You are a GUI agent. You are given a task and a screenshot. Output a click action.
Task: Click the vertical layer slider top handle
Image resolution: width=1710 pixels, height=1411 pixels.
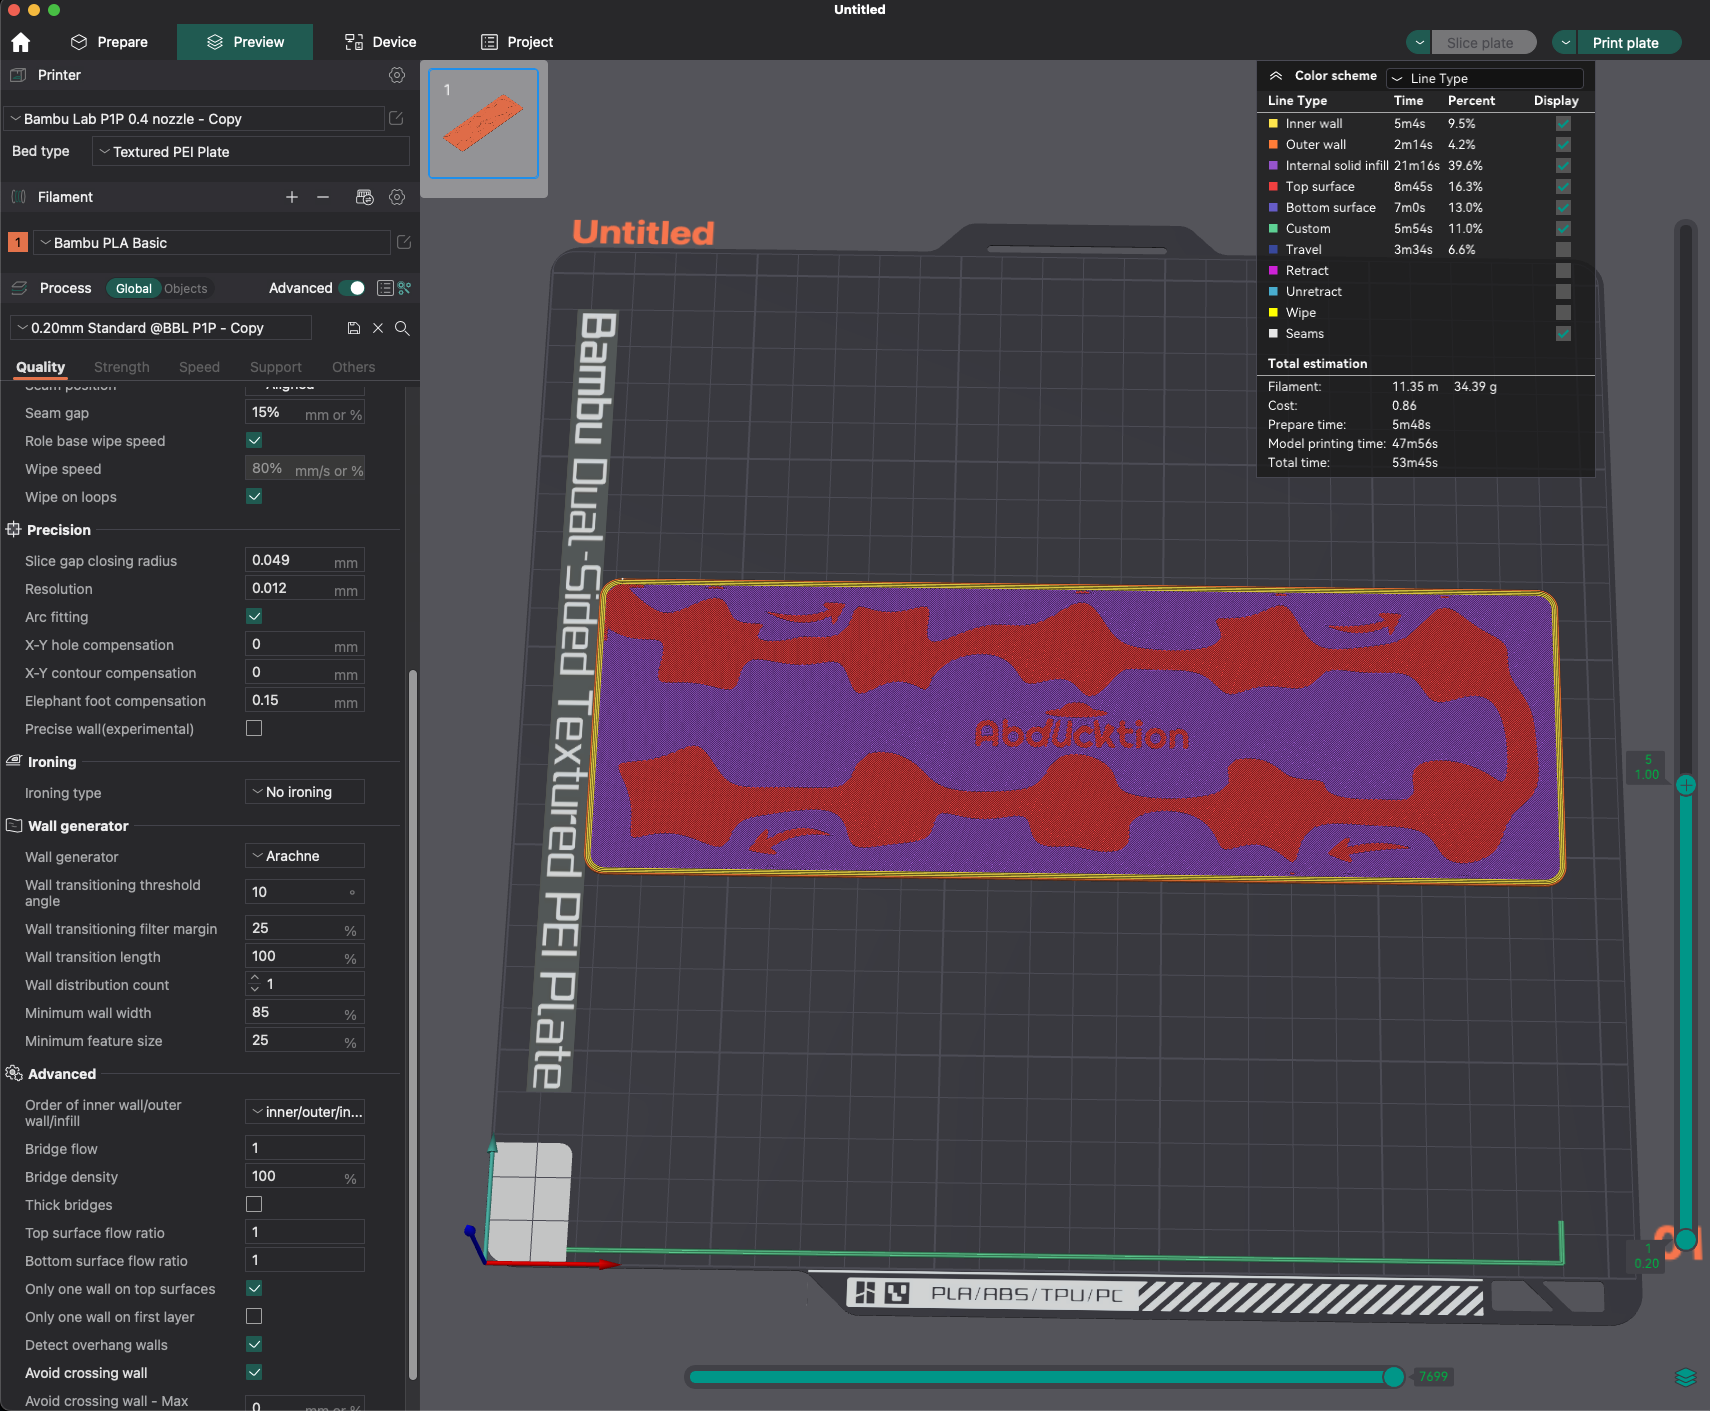[1686, 785]
